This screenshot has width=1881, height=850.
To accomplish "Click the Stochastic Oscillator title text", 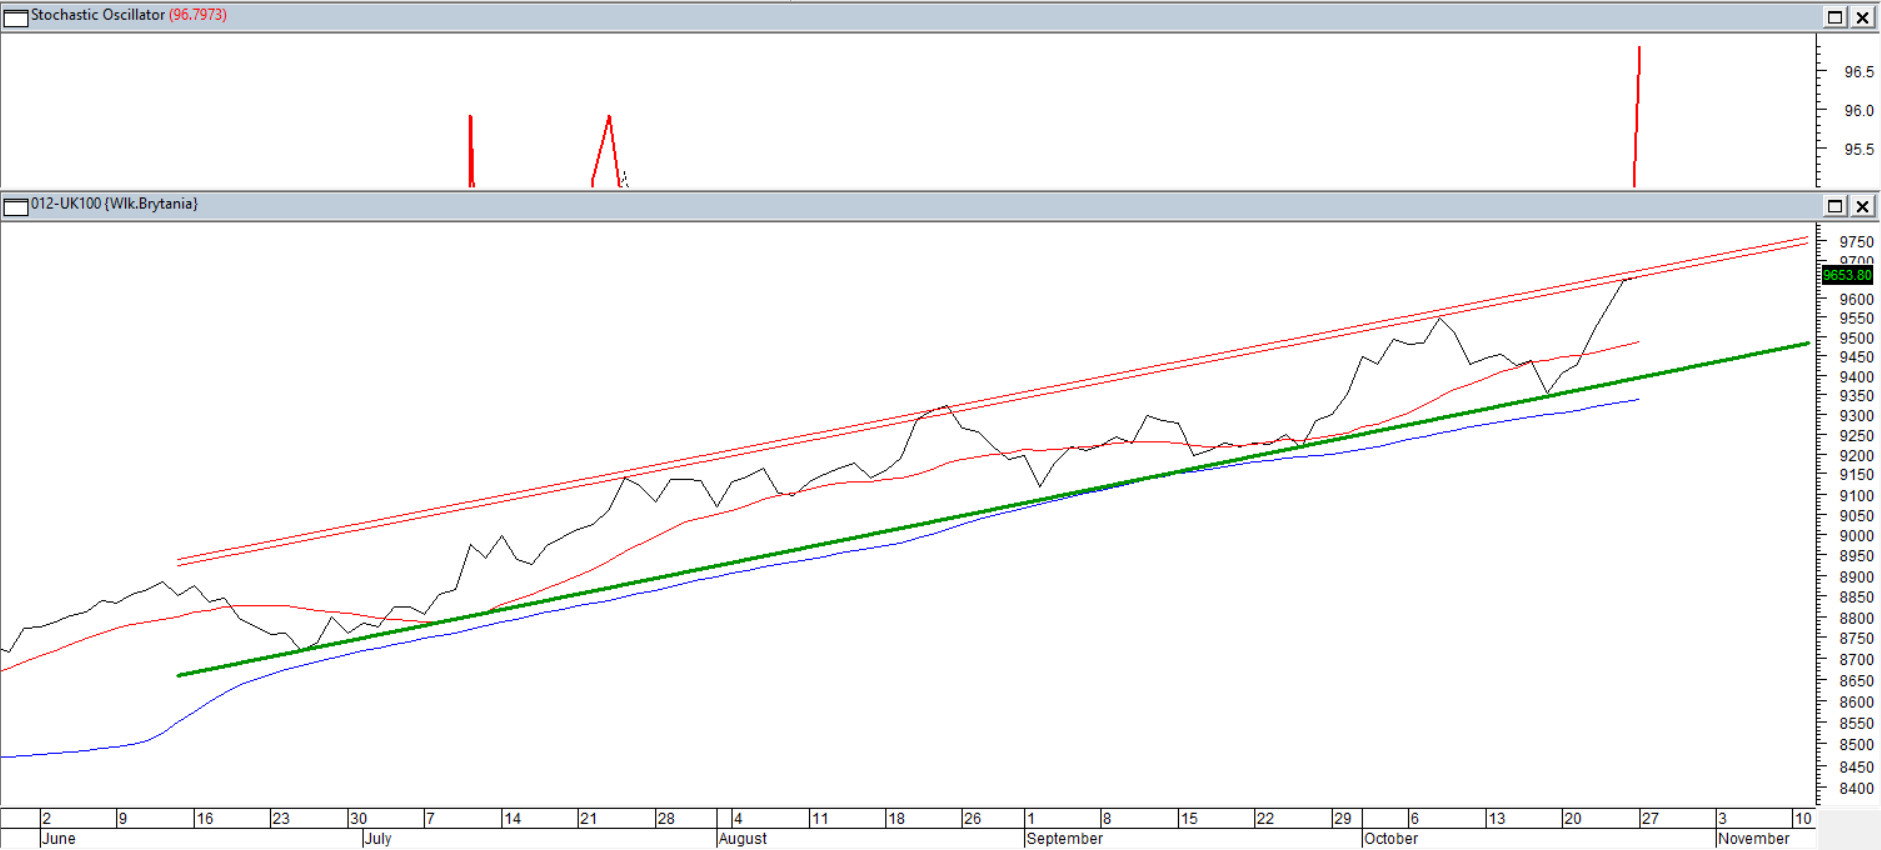I will 97,15.
